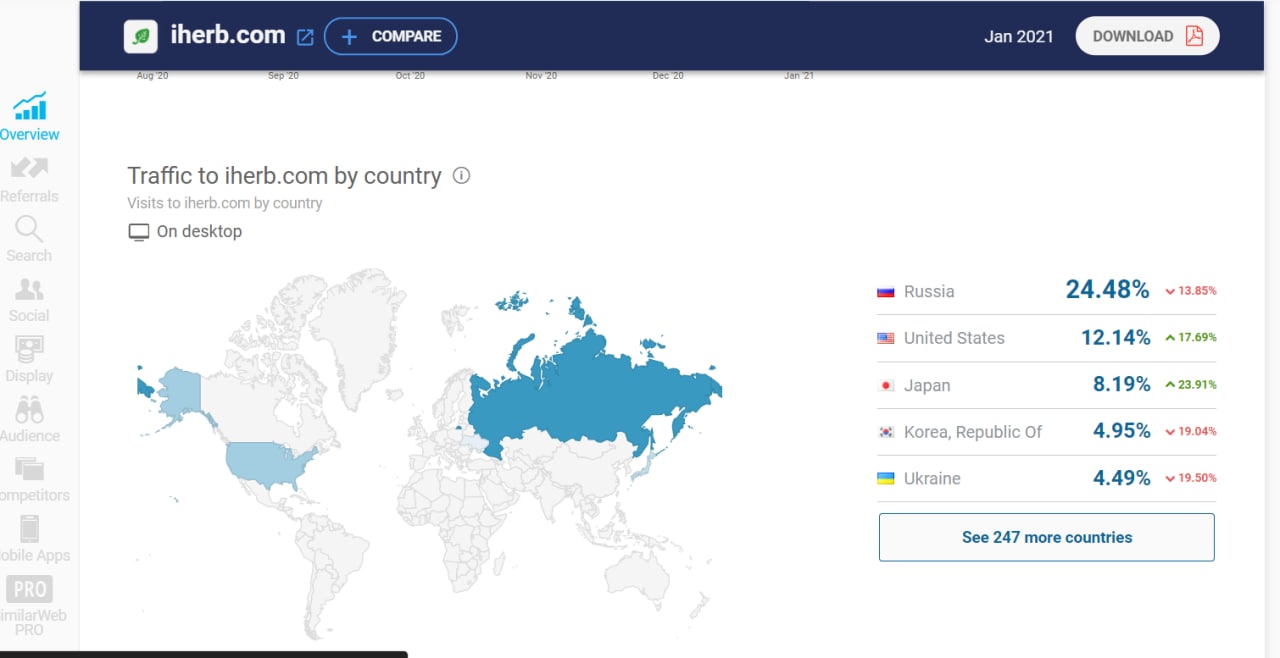The image size is (1280, 658).
Task: Open the Display ads icon
Action: point(29,350)
